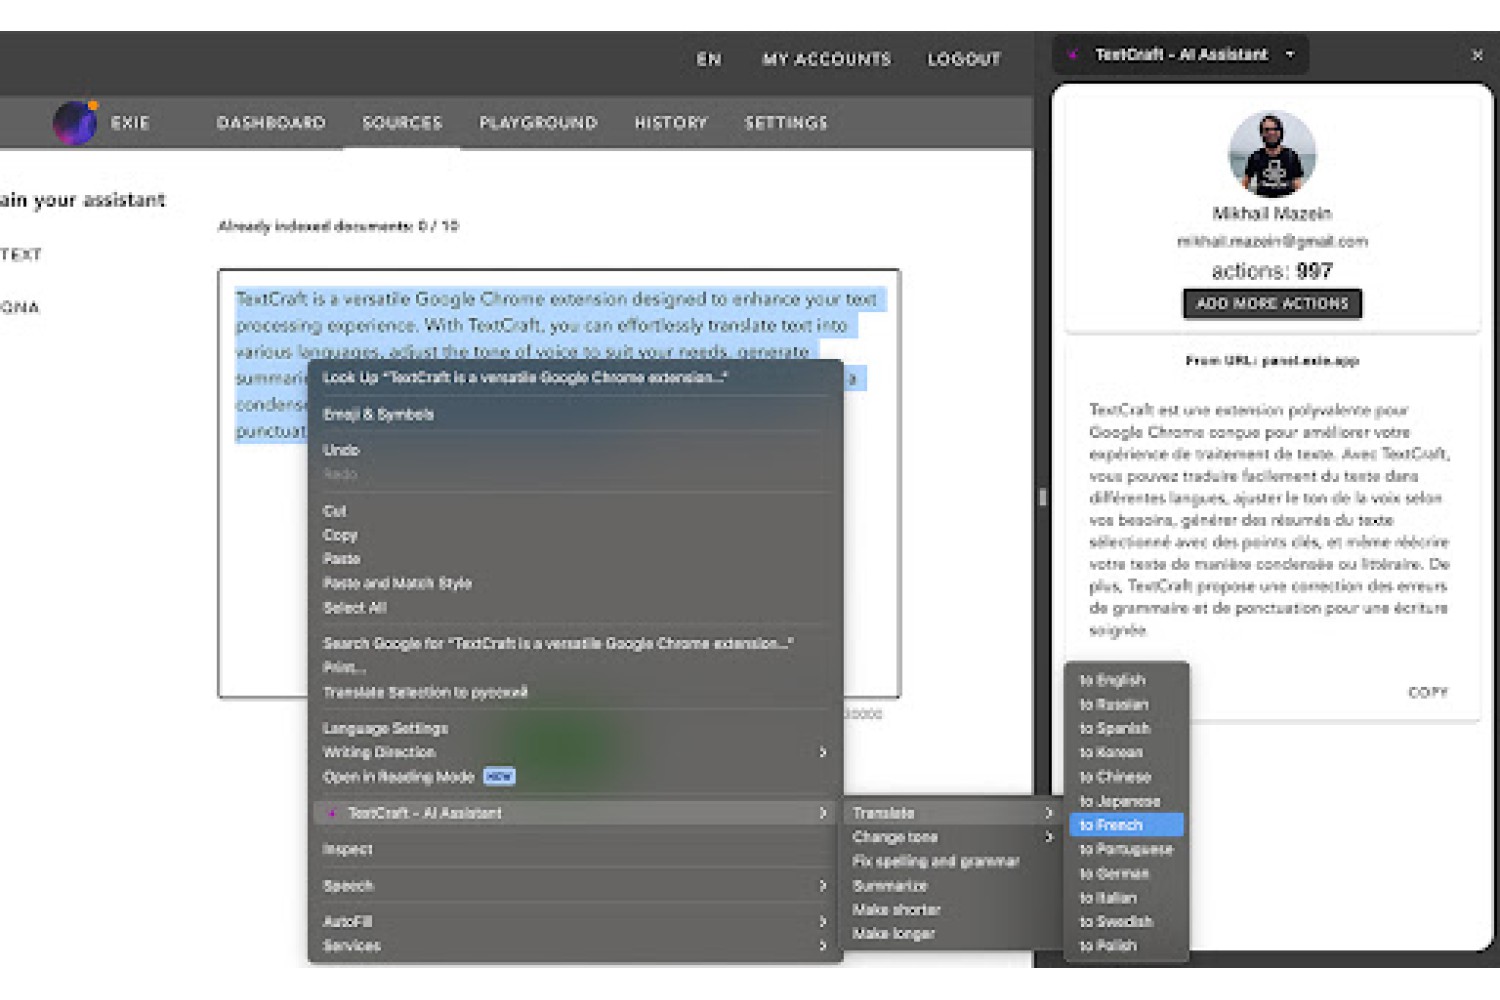Open the PLAYGROUND tab

click(x=538, y=123)
